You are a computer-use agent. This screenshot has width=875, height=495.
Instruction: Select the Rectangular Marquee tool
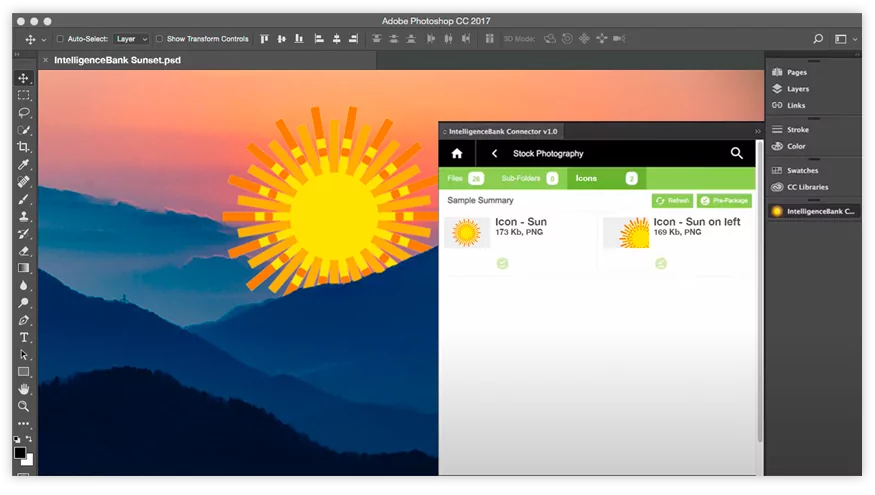click(x=23, y=95)
